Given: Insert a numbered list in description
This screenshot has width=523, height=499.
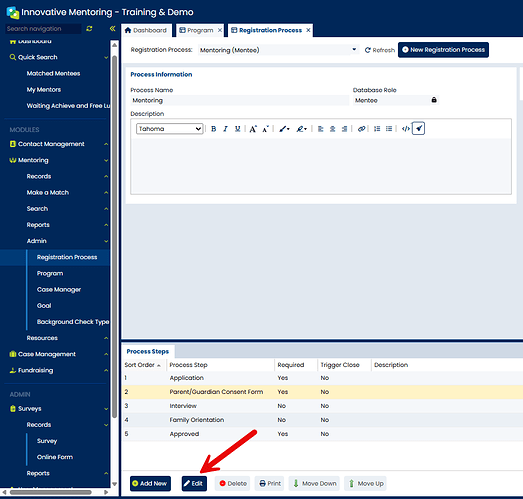Looking at the screenshot, I should [377, 129].
